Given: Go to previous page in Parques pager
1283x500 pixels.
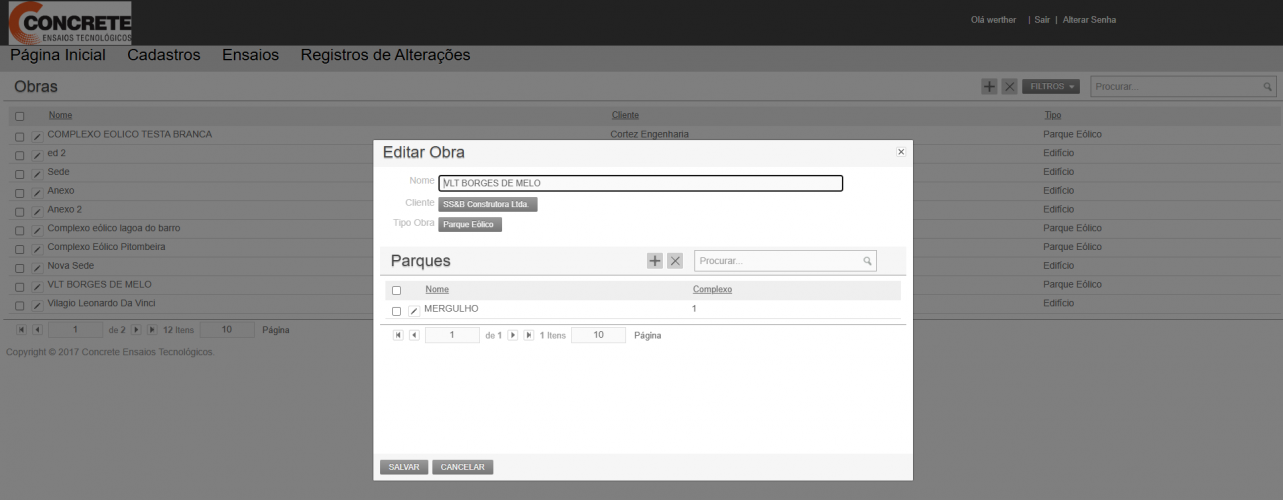Looking at the screenshot, I should coord(414,335).
